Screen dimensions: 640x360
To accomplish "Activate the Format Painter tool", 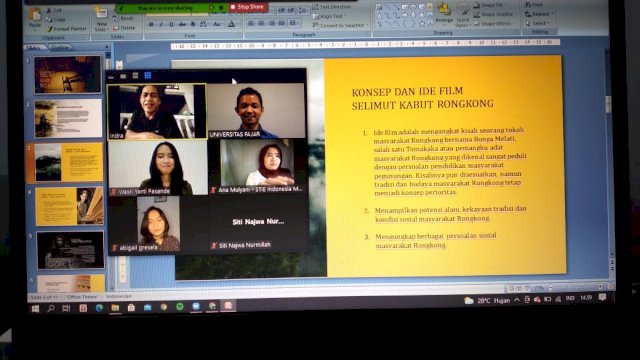I will tap(67, 29).
